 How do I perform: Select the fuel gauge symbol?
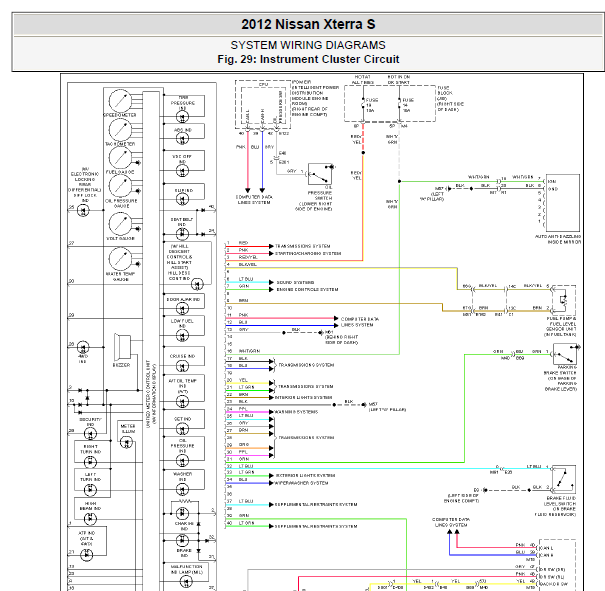[120, 158]
